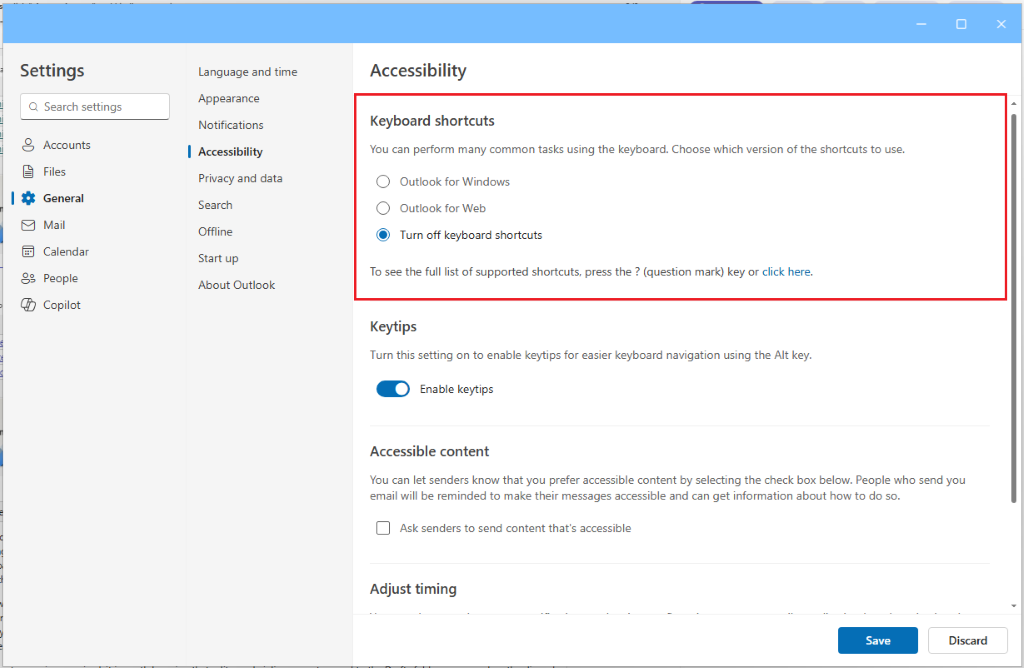The width and height of the screenshot is (1024, 668).
Task: Select Outlook for Windows shortcuts
Action: pyautogui.click(x=383, y=182)
